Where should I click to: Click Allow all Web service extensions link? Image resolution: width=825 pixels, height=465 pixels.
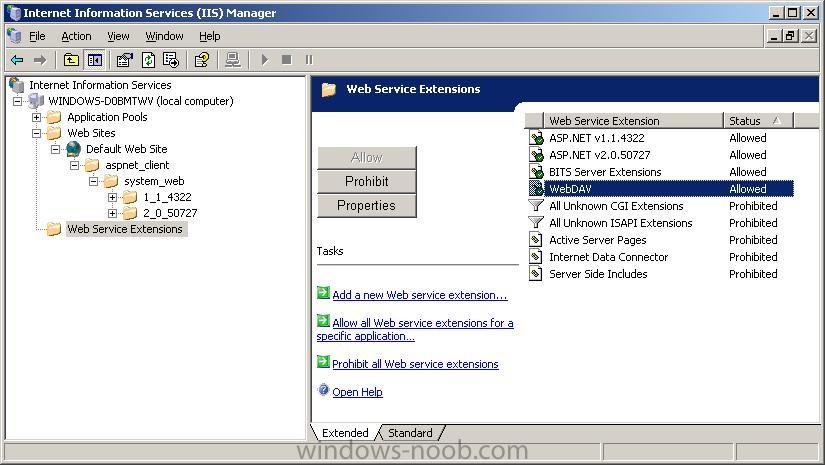coord(415,329)
